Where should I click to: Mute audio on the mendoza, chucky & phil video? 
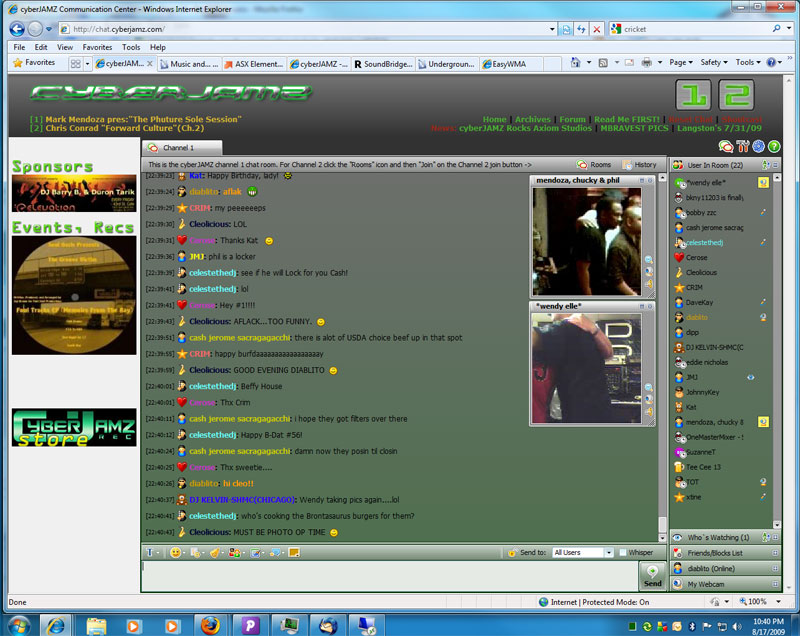(648, 284)
